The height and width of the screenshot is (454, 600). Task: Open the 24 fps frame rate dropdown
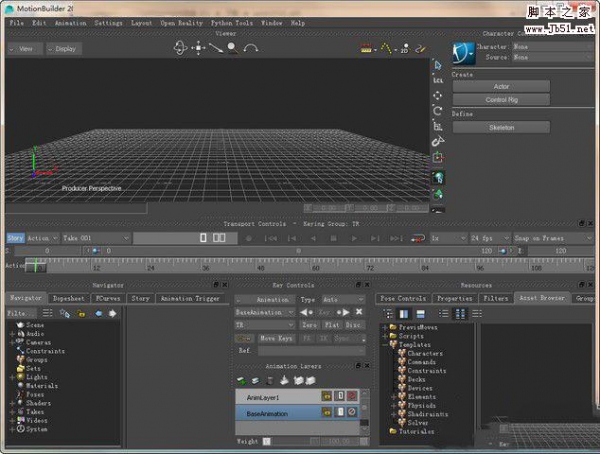(490, 238)
